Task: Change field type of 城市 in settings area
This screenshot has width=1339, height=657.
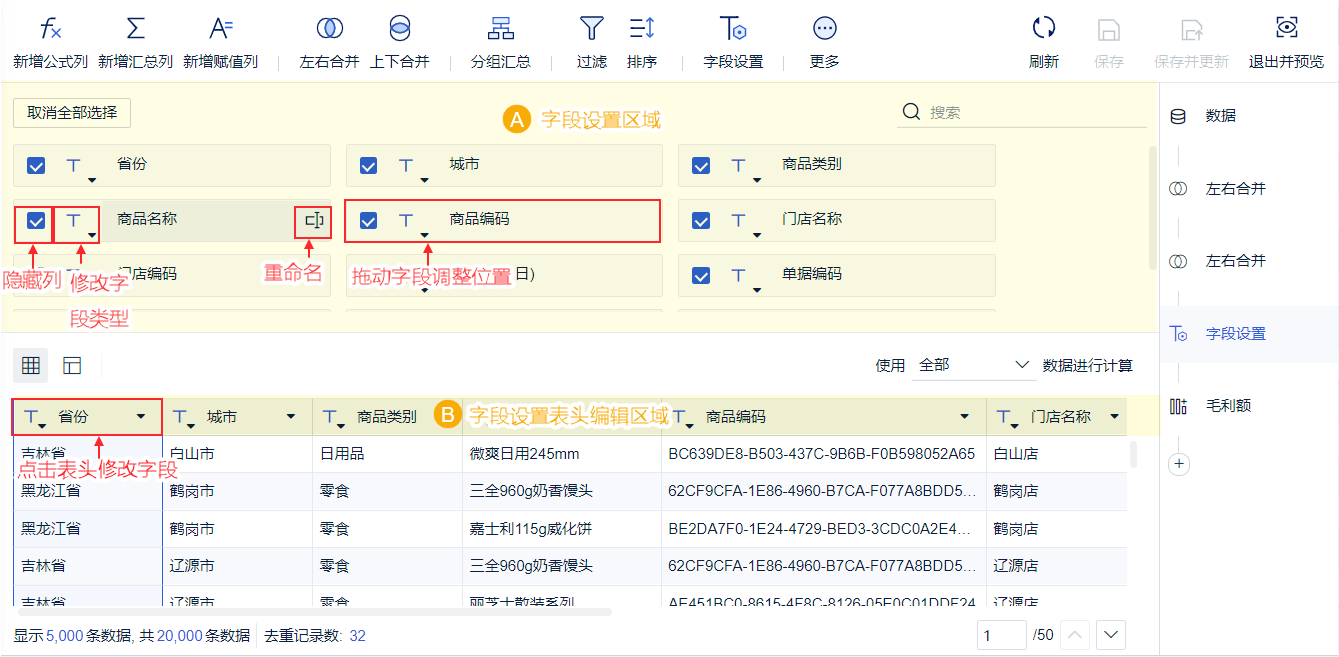Action: coord(412,167)
